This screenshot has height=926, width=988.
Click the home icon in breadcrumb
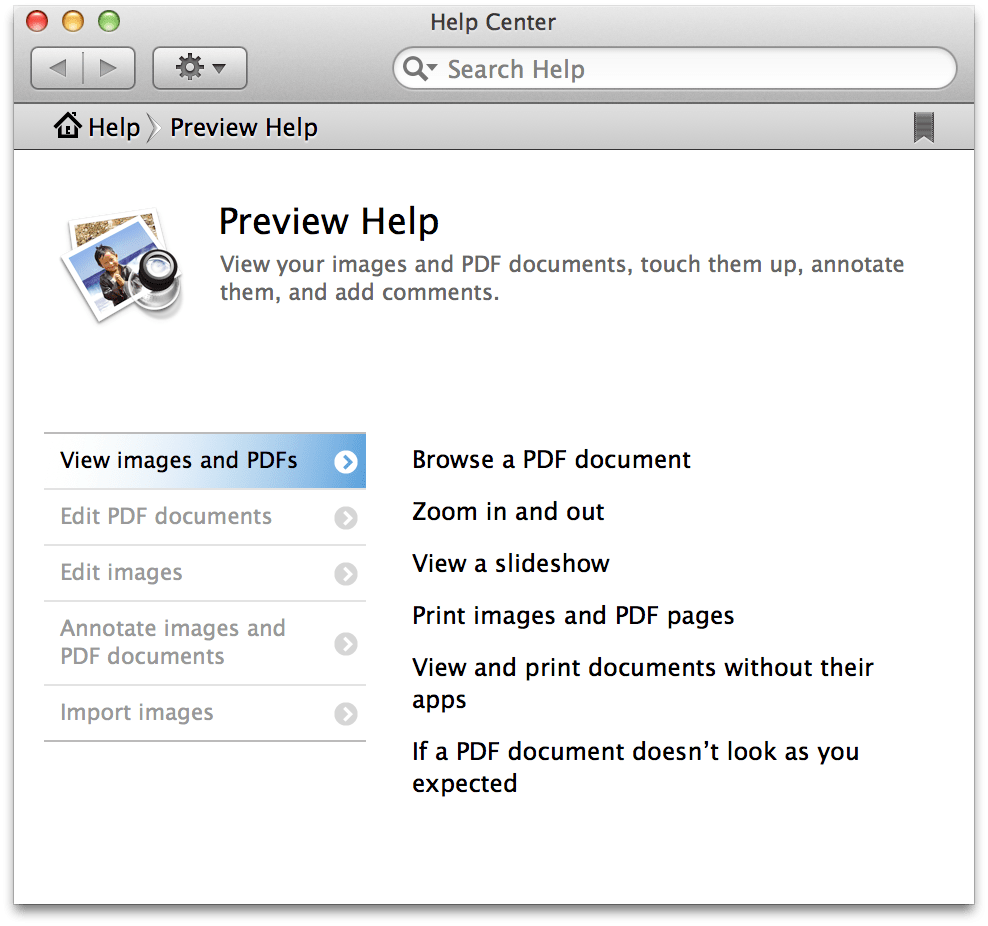pos(67,125)
